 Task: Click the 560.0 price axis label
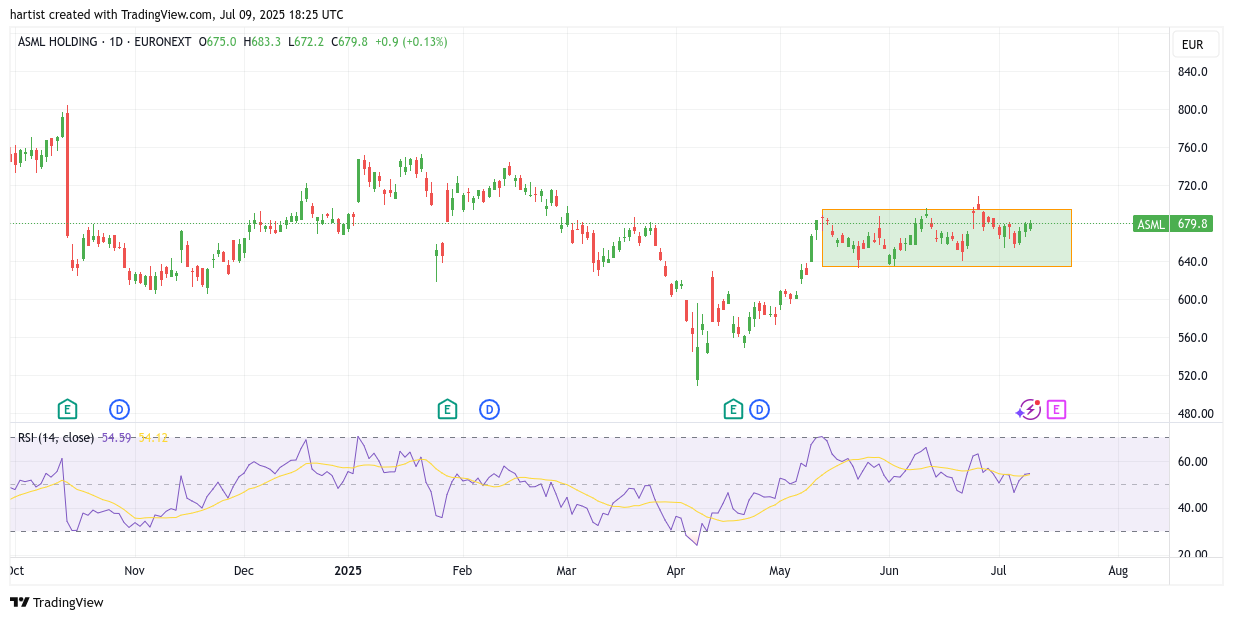1192,338
